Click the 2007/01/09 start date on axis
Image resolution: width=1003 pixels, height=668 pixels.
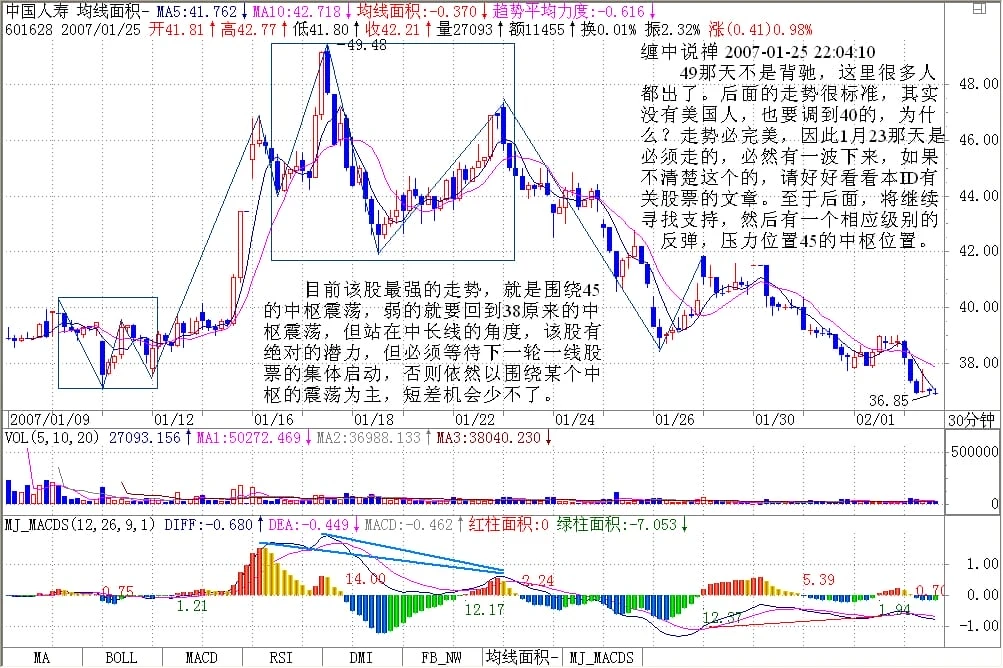click(x=46, y=418)
